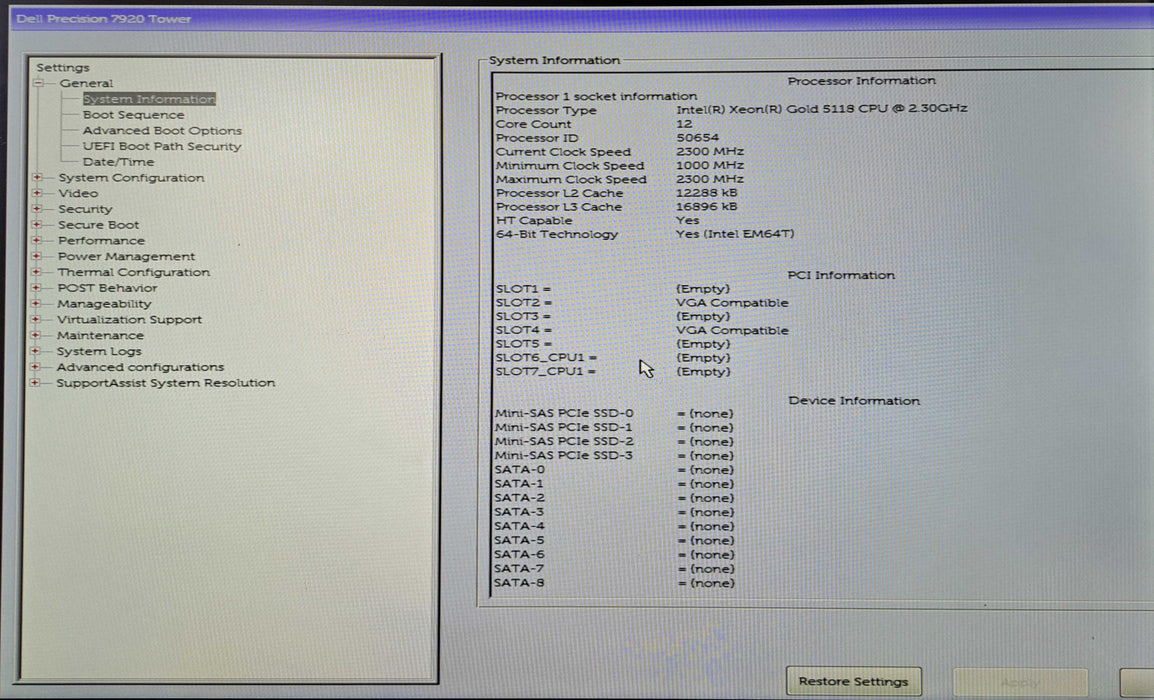The height and width of the screenshot is (700, 1154).
Task: Select the Security category label
Action: (85, 209)
